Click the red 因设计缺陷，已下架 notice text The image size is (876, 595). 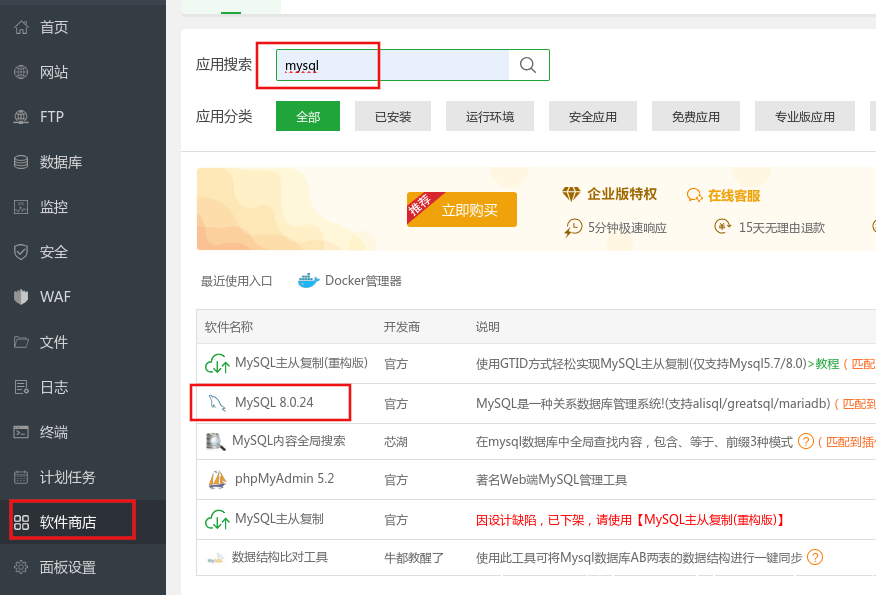[x=631, y=520]
